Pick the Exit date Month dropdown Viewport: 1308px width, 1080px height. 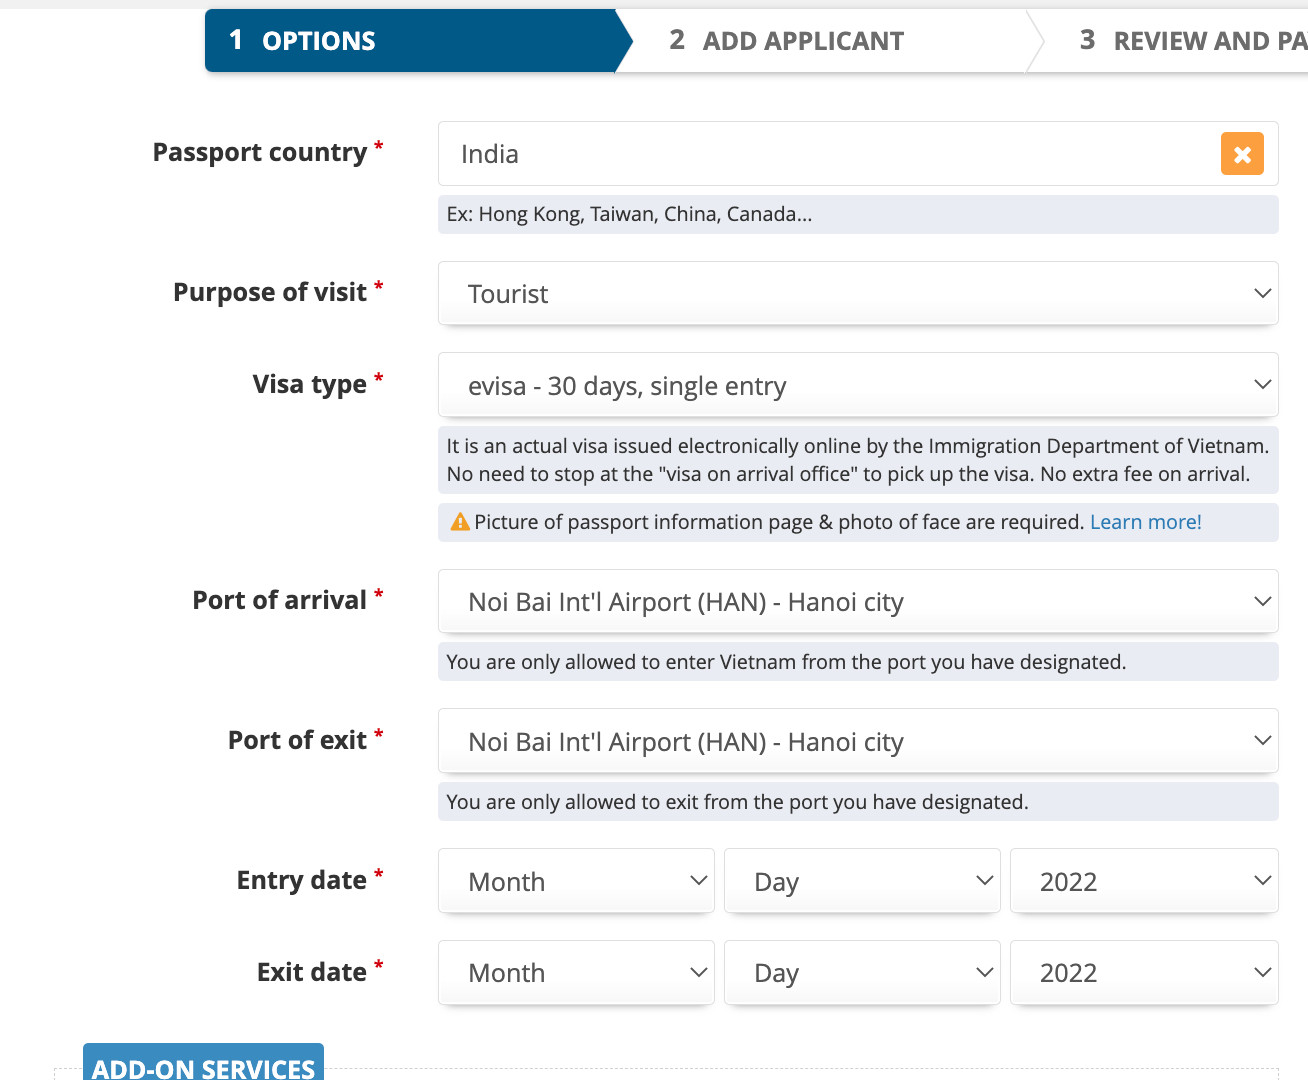(x=576, y=973)
